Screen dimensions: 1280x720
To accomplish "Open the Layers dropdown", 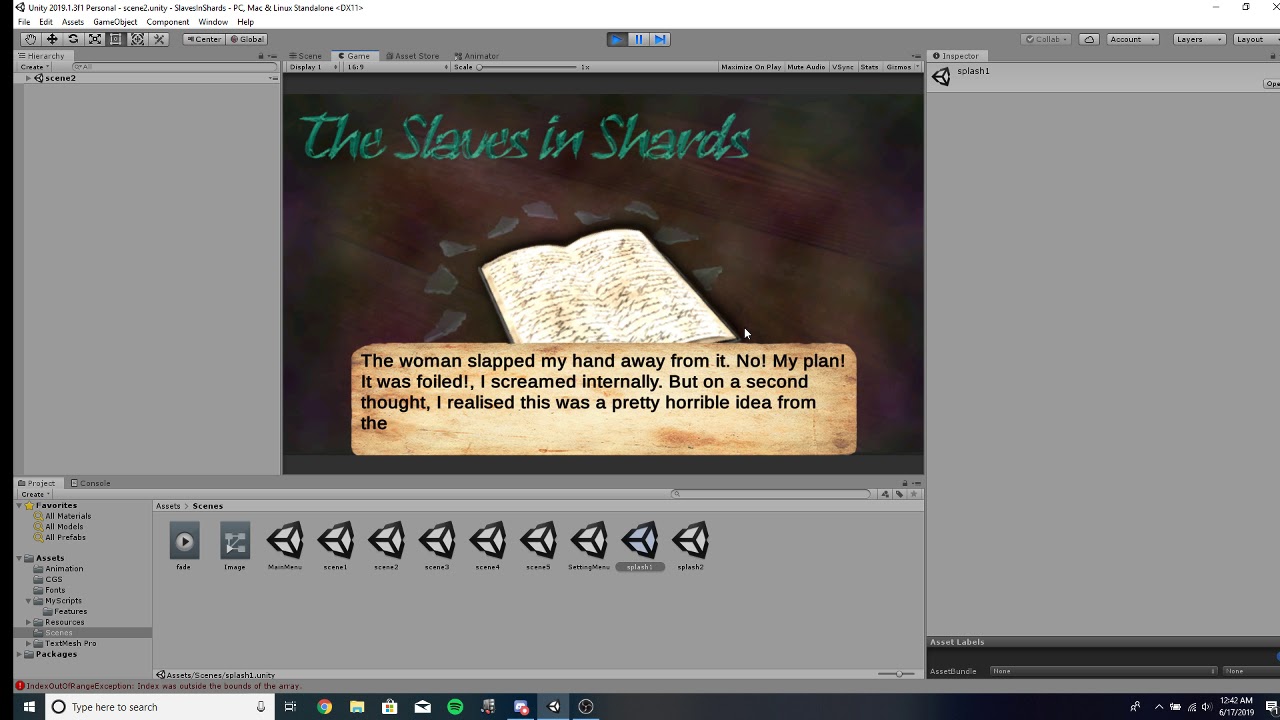I will coord(1197,39).
